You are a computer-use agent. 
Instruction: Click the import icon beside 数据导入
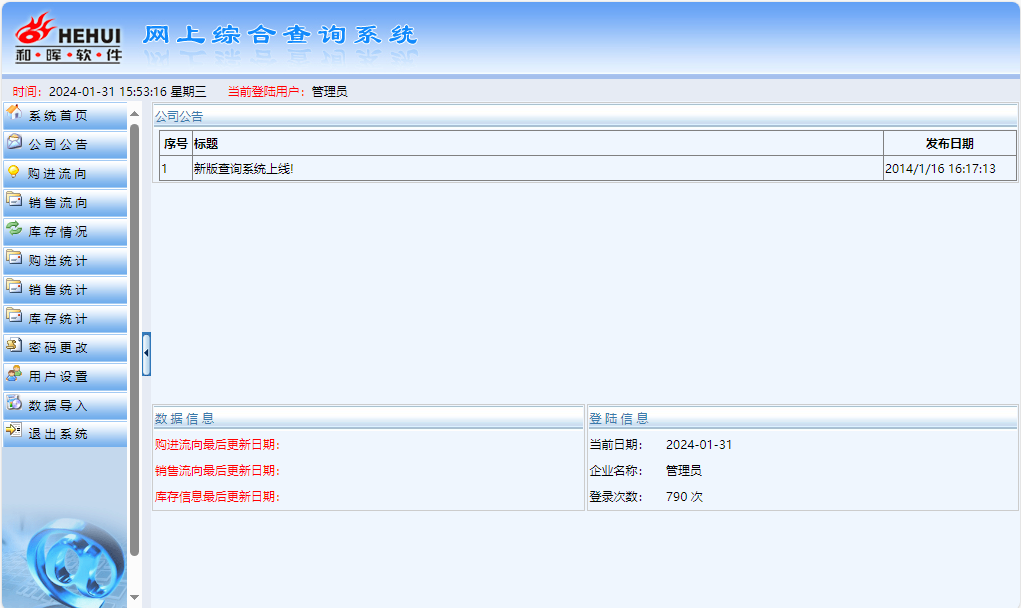(14, 404)
